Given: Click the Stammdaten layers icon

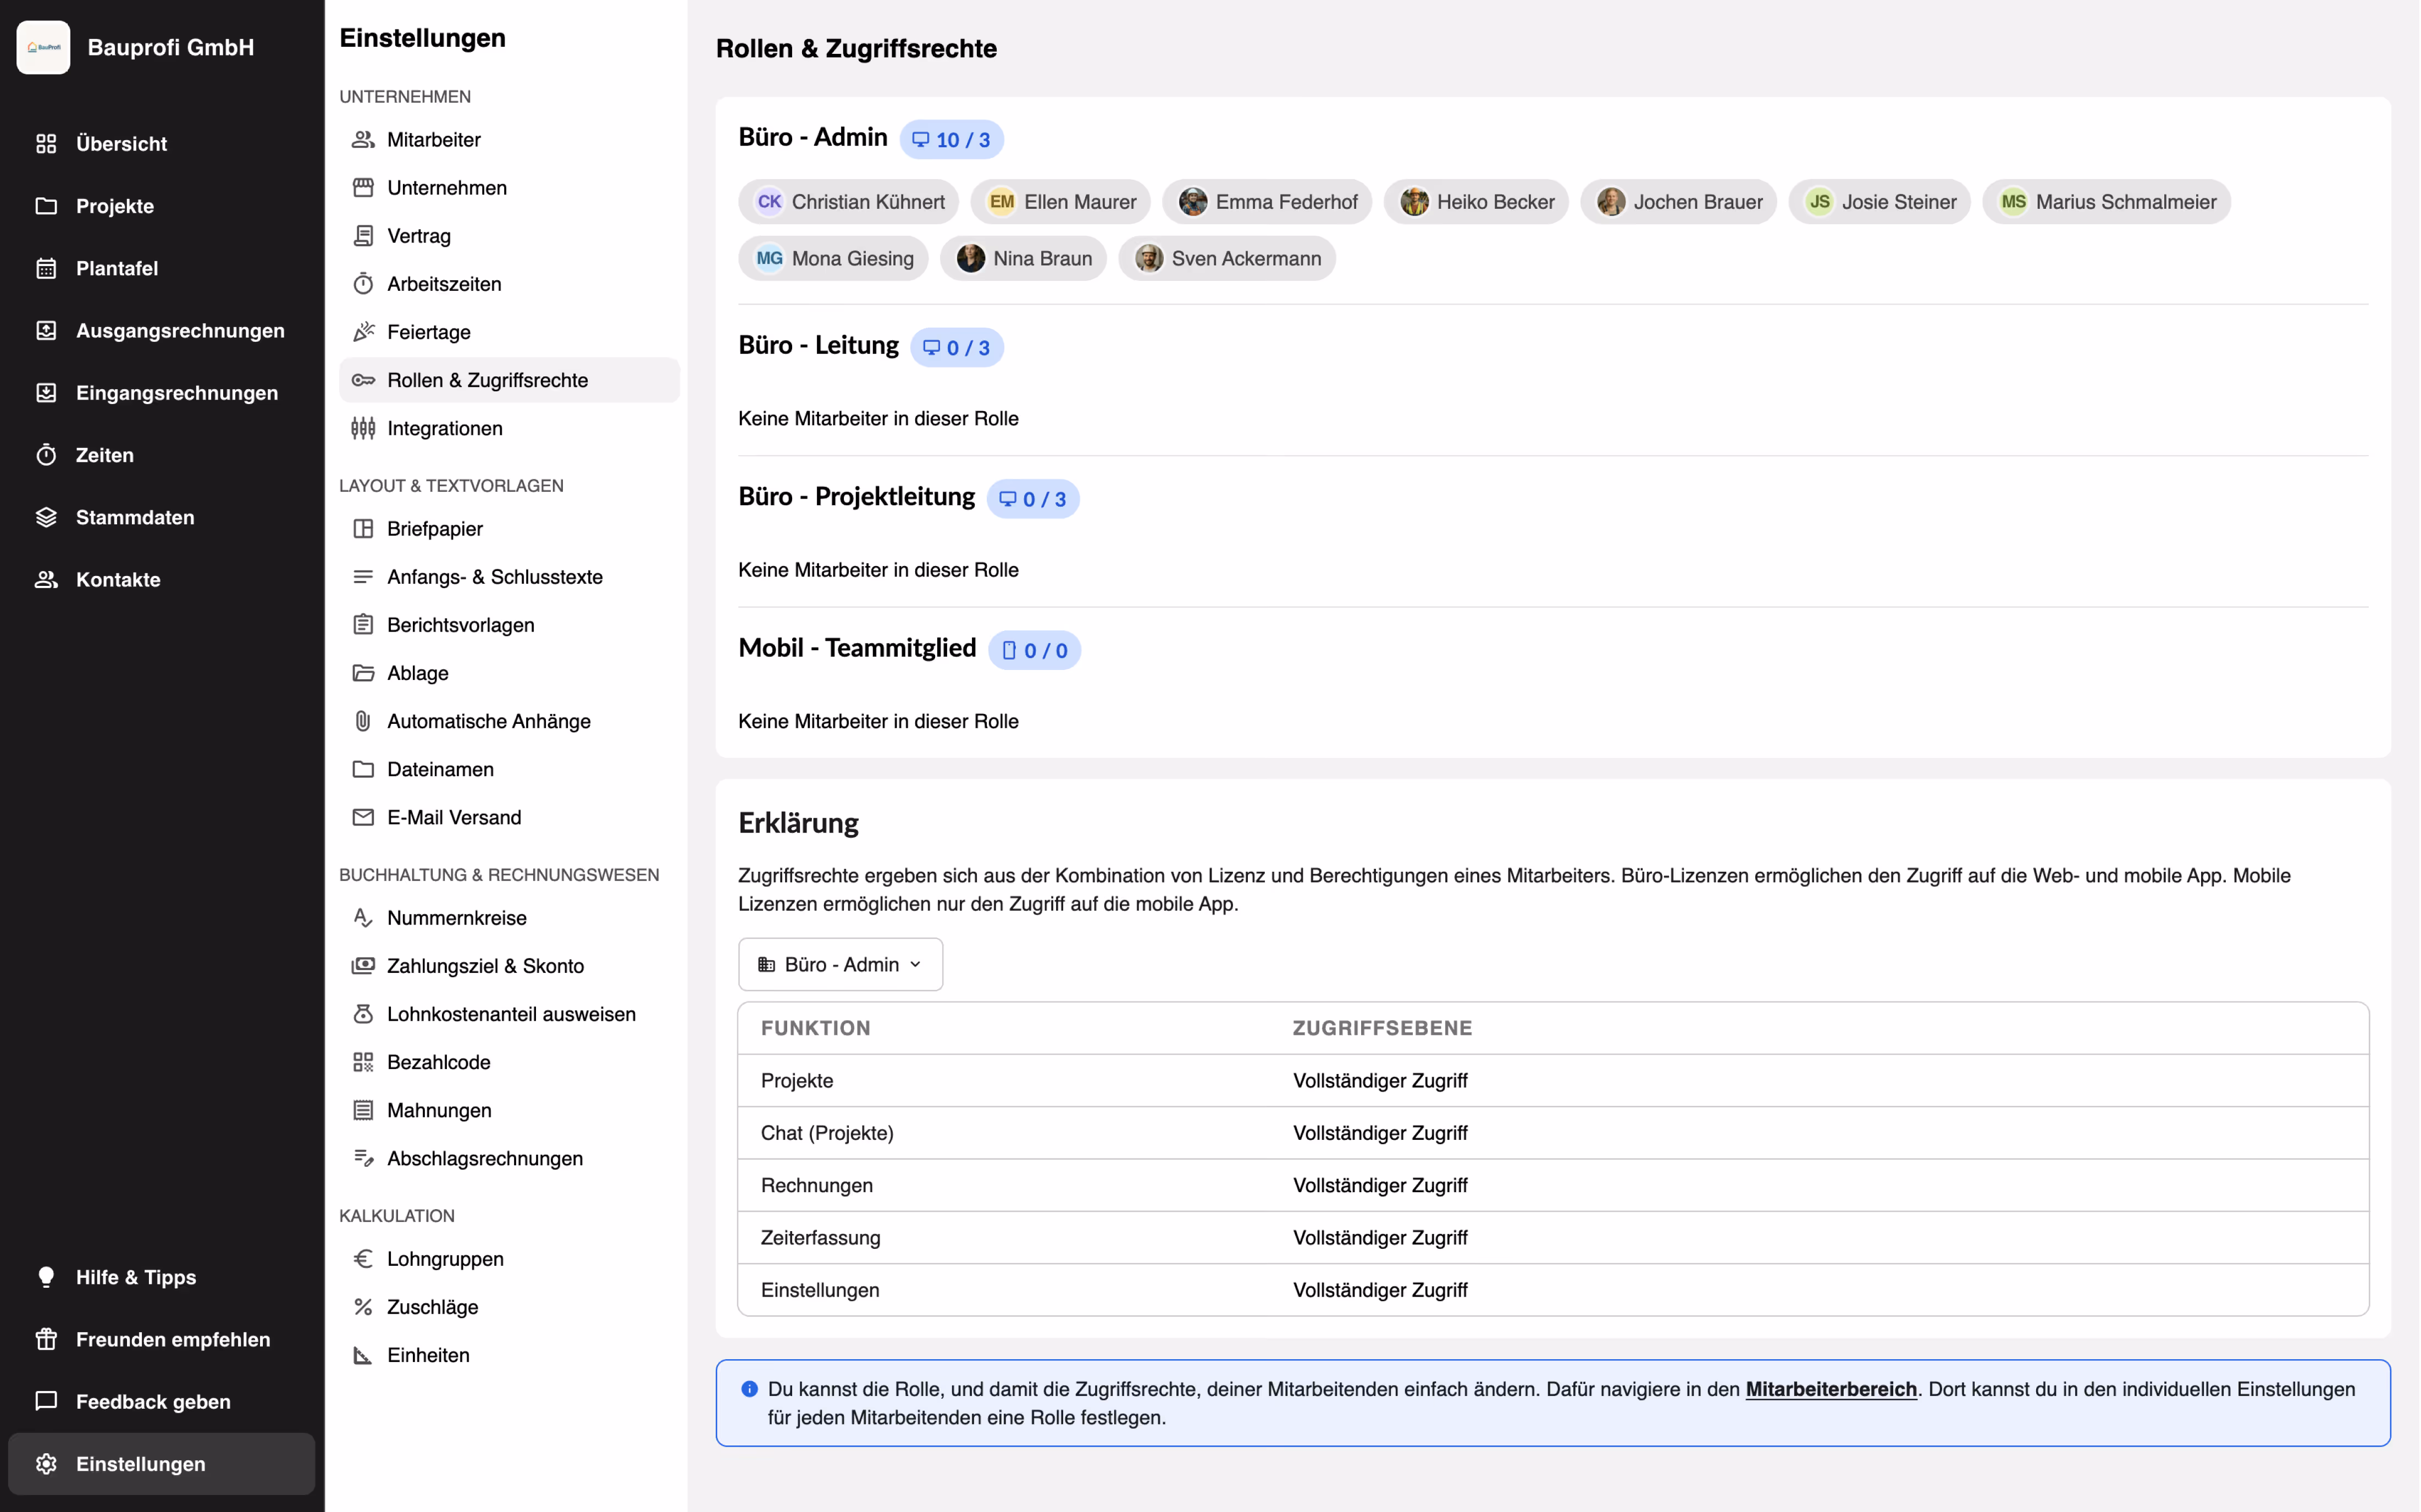Looking at the screenshot, I should [x=46, y=517].
